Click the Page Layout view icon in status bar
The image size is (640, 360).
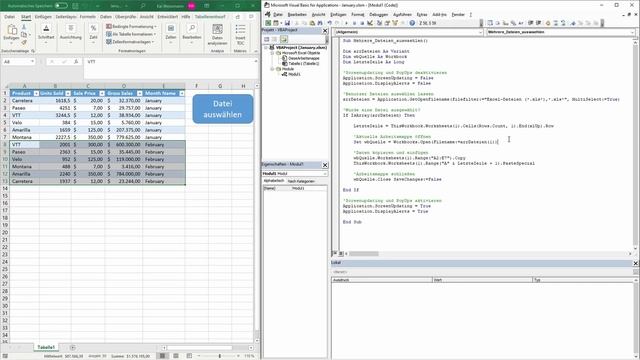point(176,356)
